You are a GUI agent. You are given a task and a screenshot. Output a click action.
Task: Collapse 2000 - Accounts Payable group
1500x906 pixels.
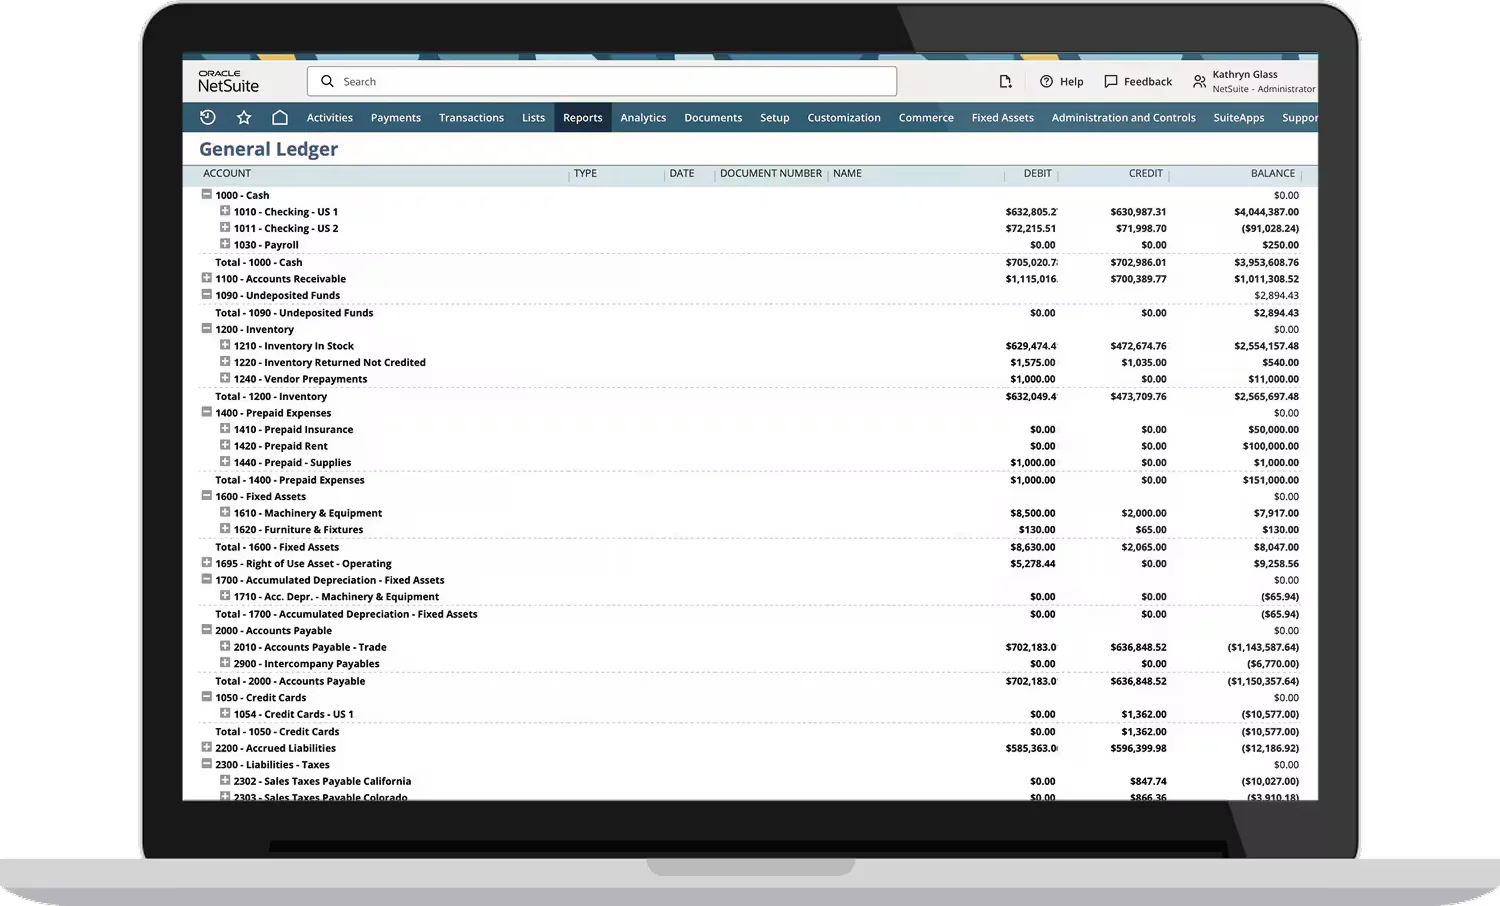[207, 629]
